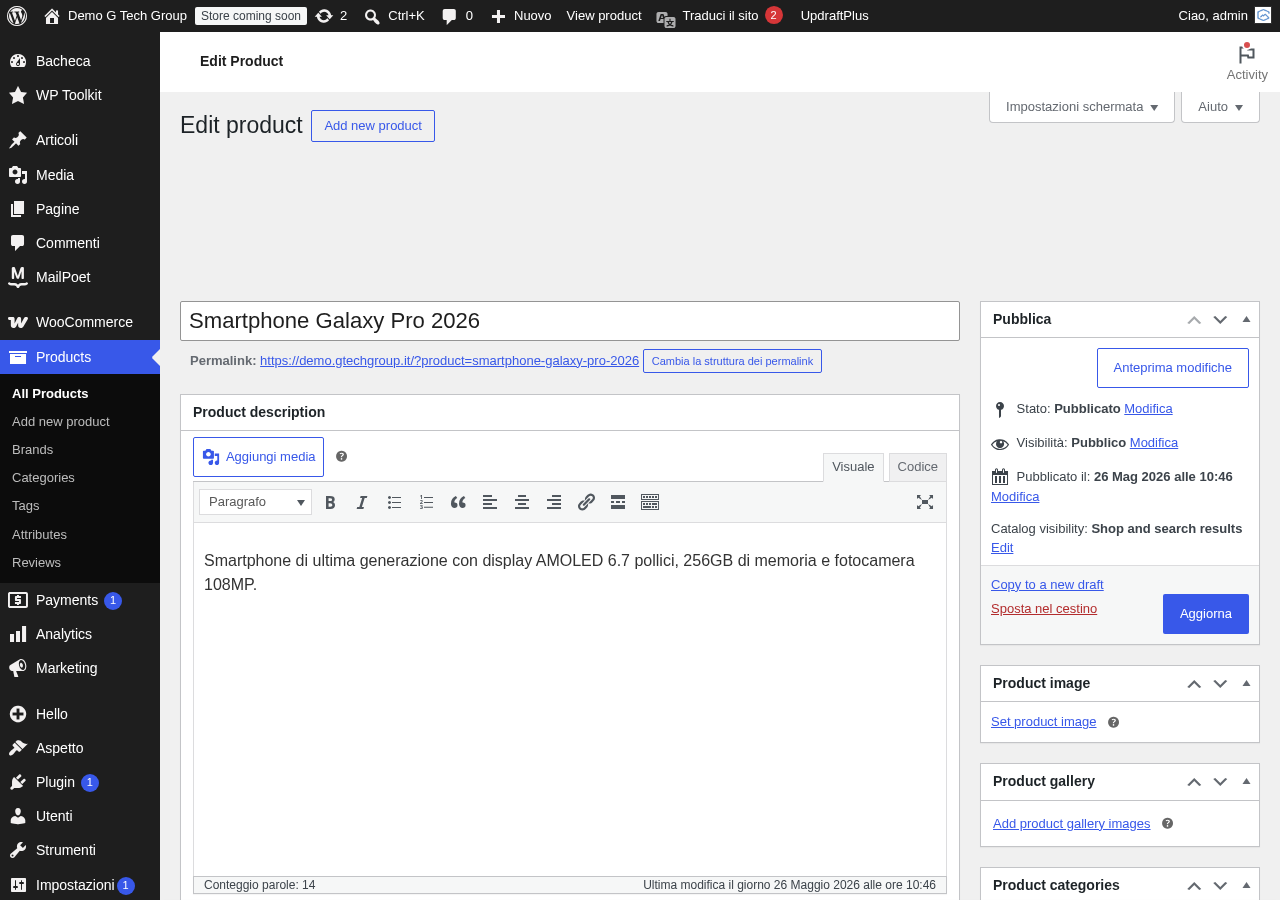Switch to the Codice editor tab
This screenshot has width=1280, height=900.
tap(918, 467)
